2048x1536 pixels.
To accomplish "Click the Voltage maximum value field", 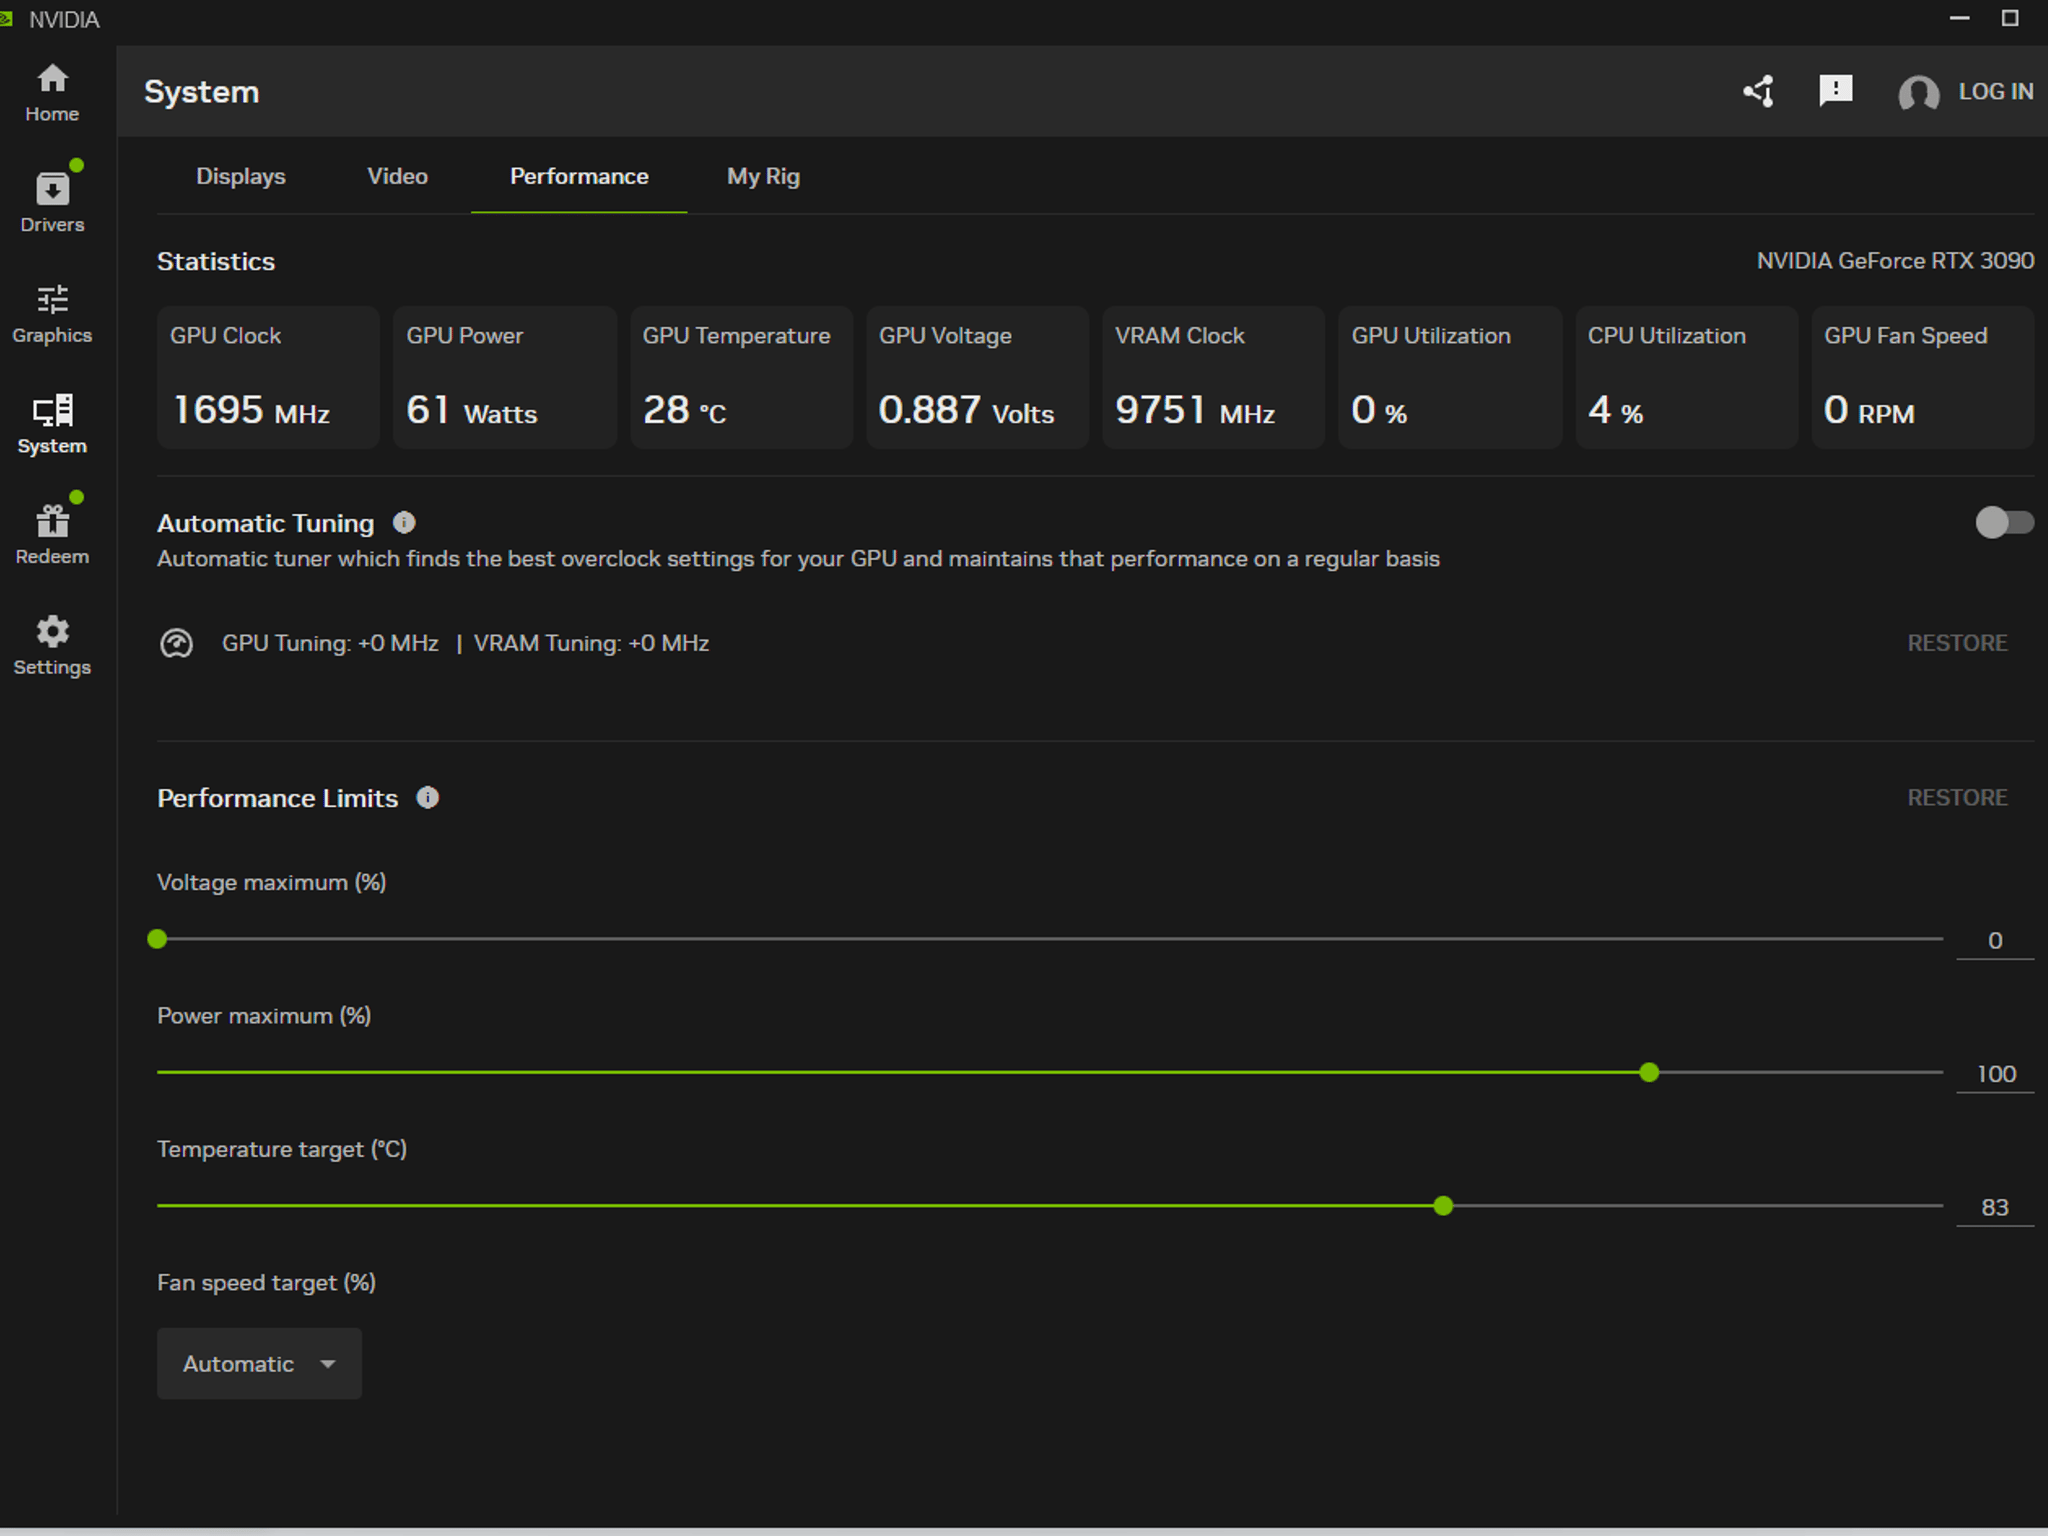I will pos(1995,940).
